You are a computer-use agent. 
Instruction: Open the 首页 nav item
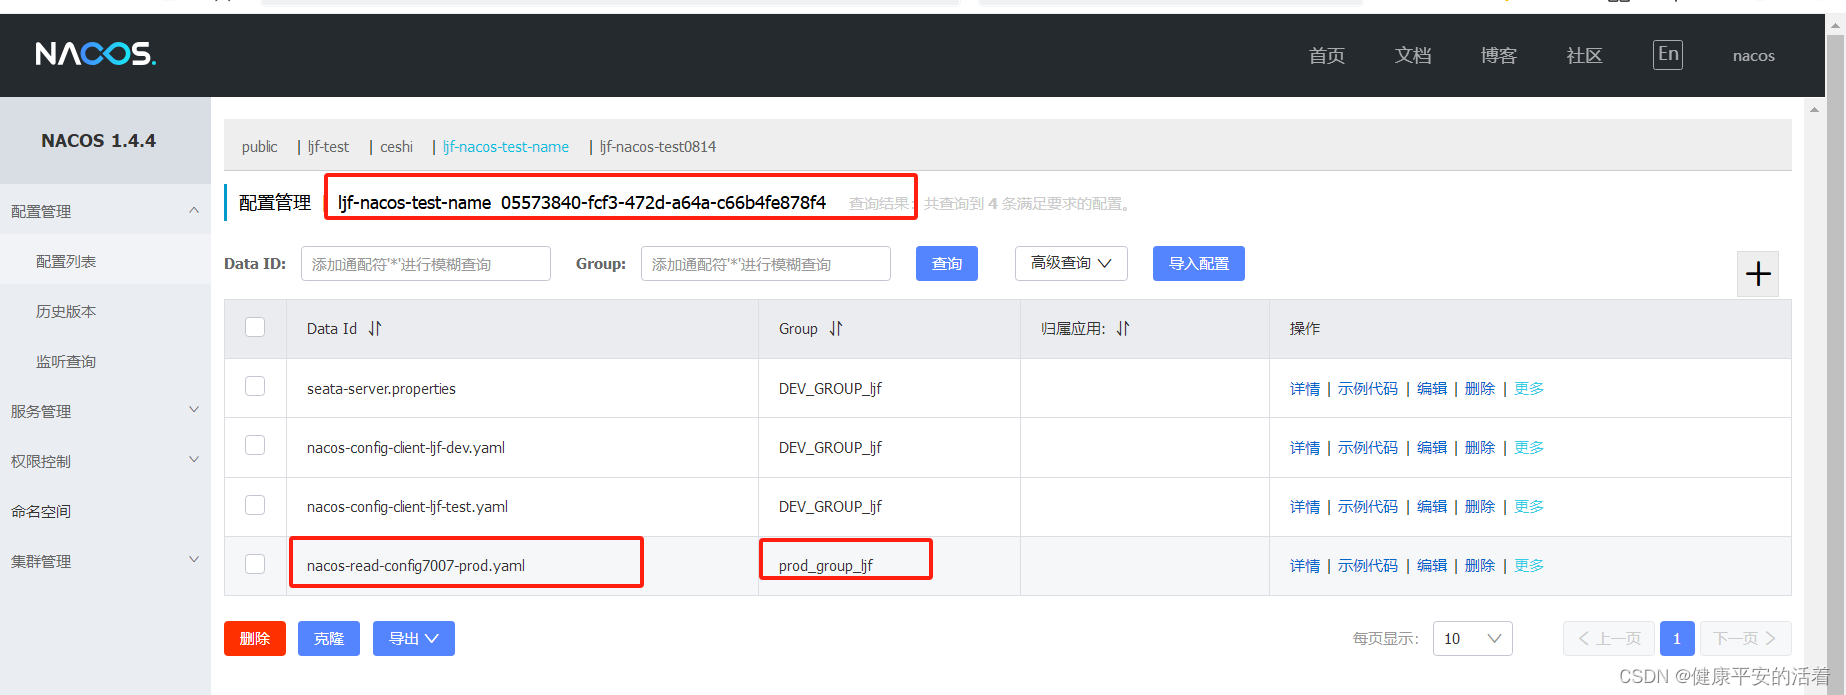tap(1327, 55)
